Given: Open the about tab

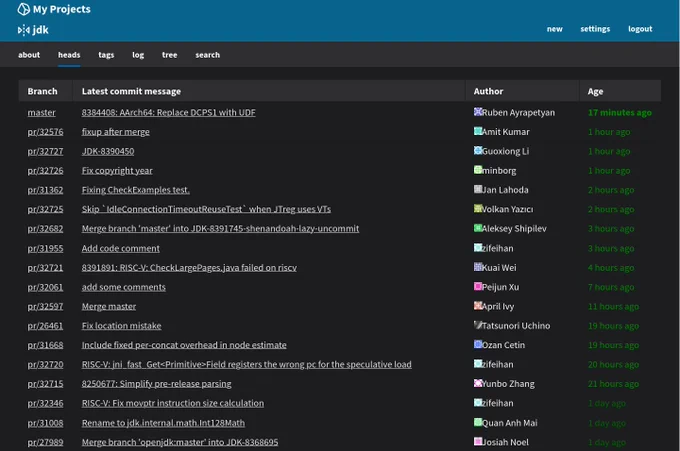Looking at the screenshot, I should pyautogui.click(x=29, y=55).
